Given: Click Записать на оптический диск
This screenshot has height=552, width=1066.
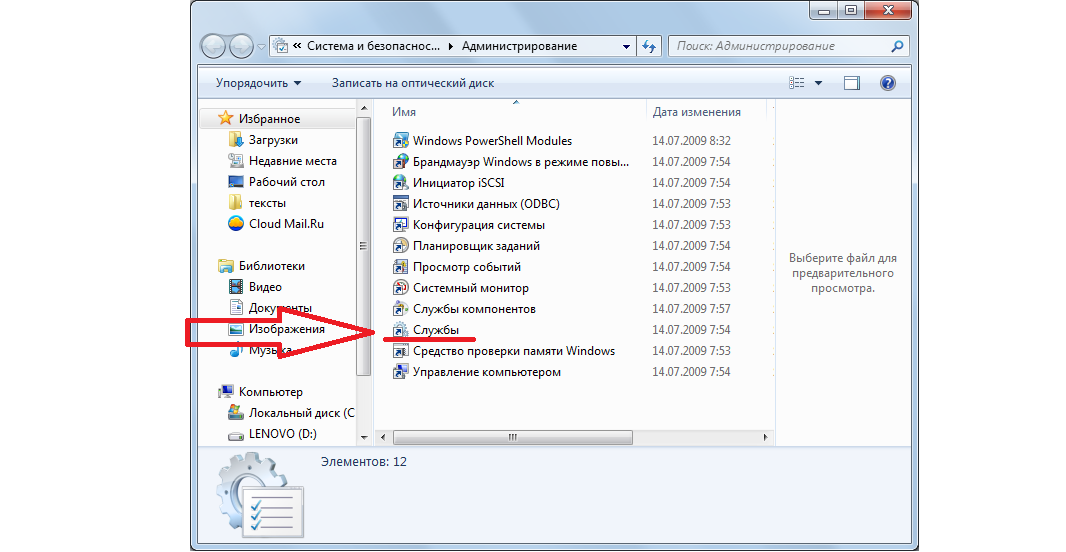Looking at the screenshot, I should pos(413,83).
